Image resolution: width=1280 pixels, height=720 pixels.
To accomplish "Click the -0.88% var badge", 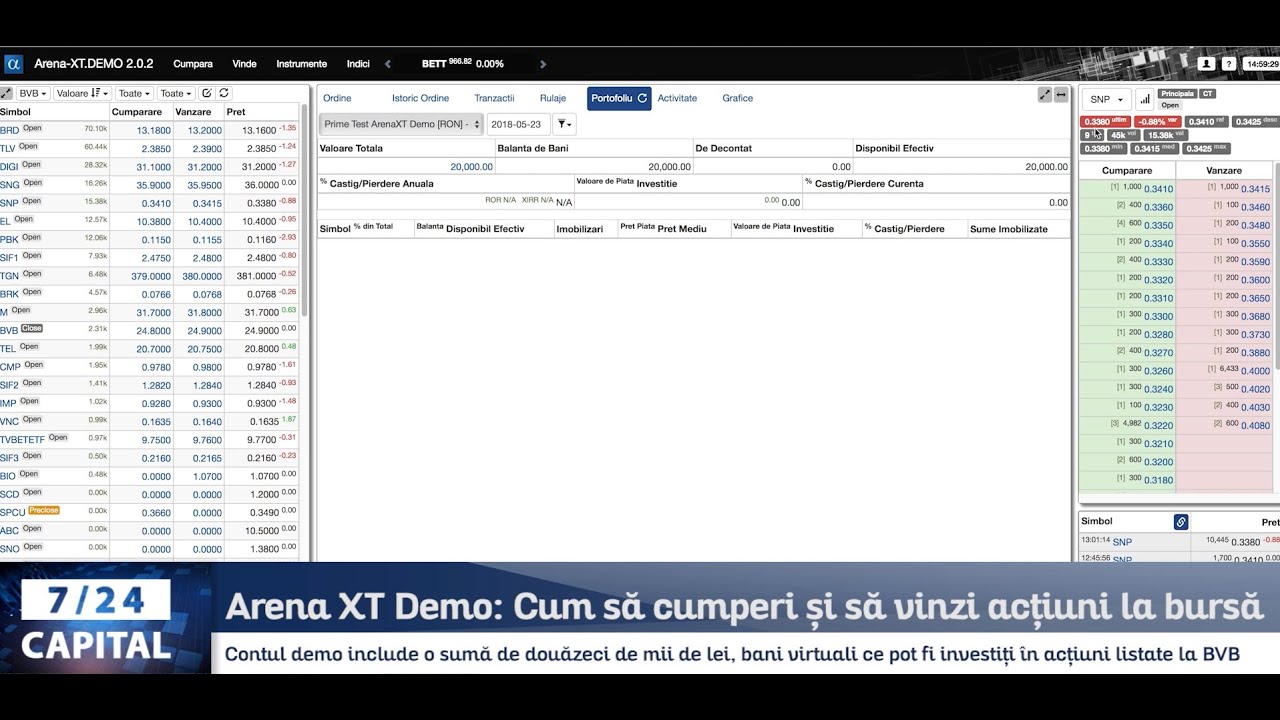I will [x=1157, y=122].
